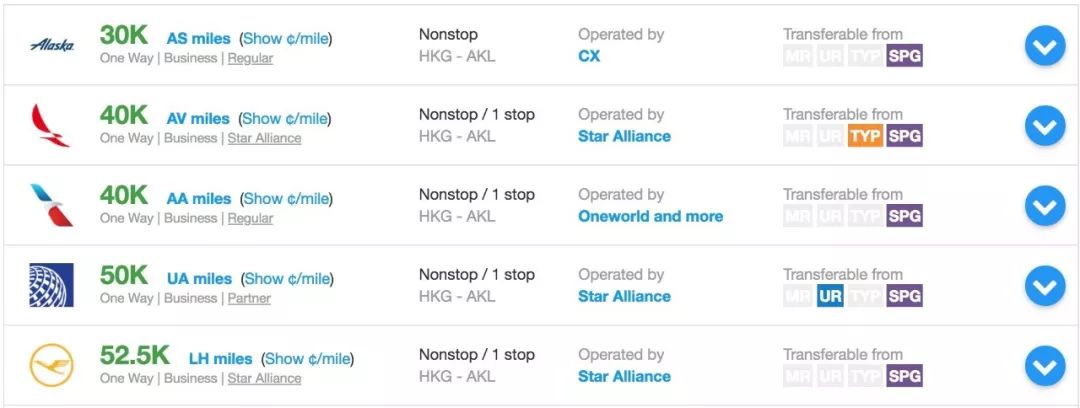1080x408 pixels.
Task: Expand the 50K UA miles row
Action: click(x=1045, y=285)
